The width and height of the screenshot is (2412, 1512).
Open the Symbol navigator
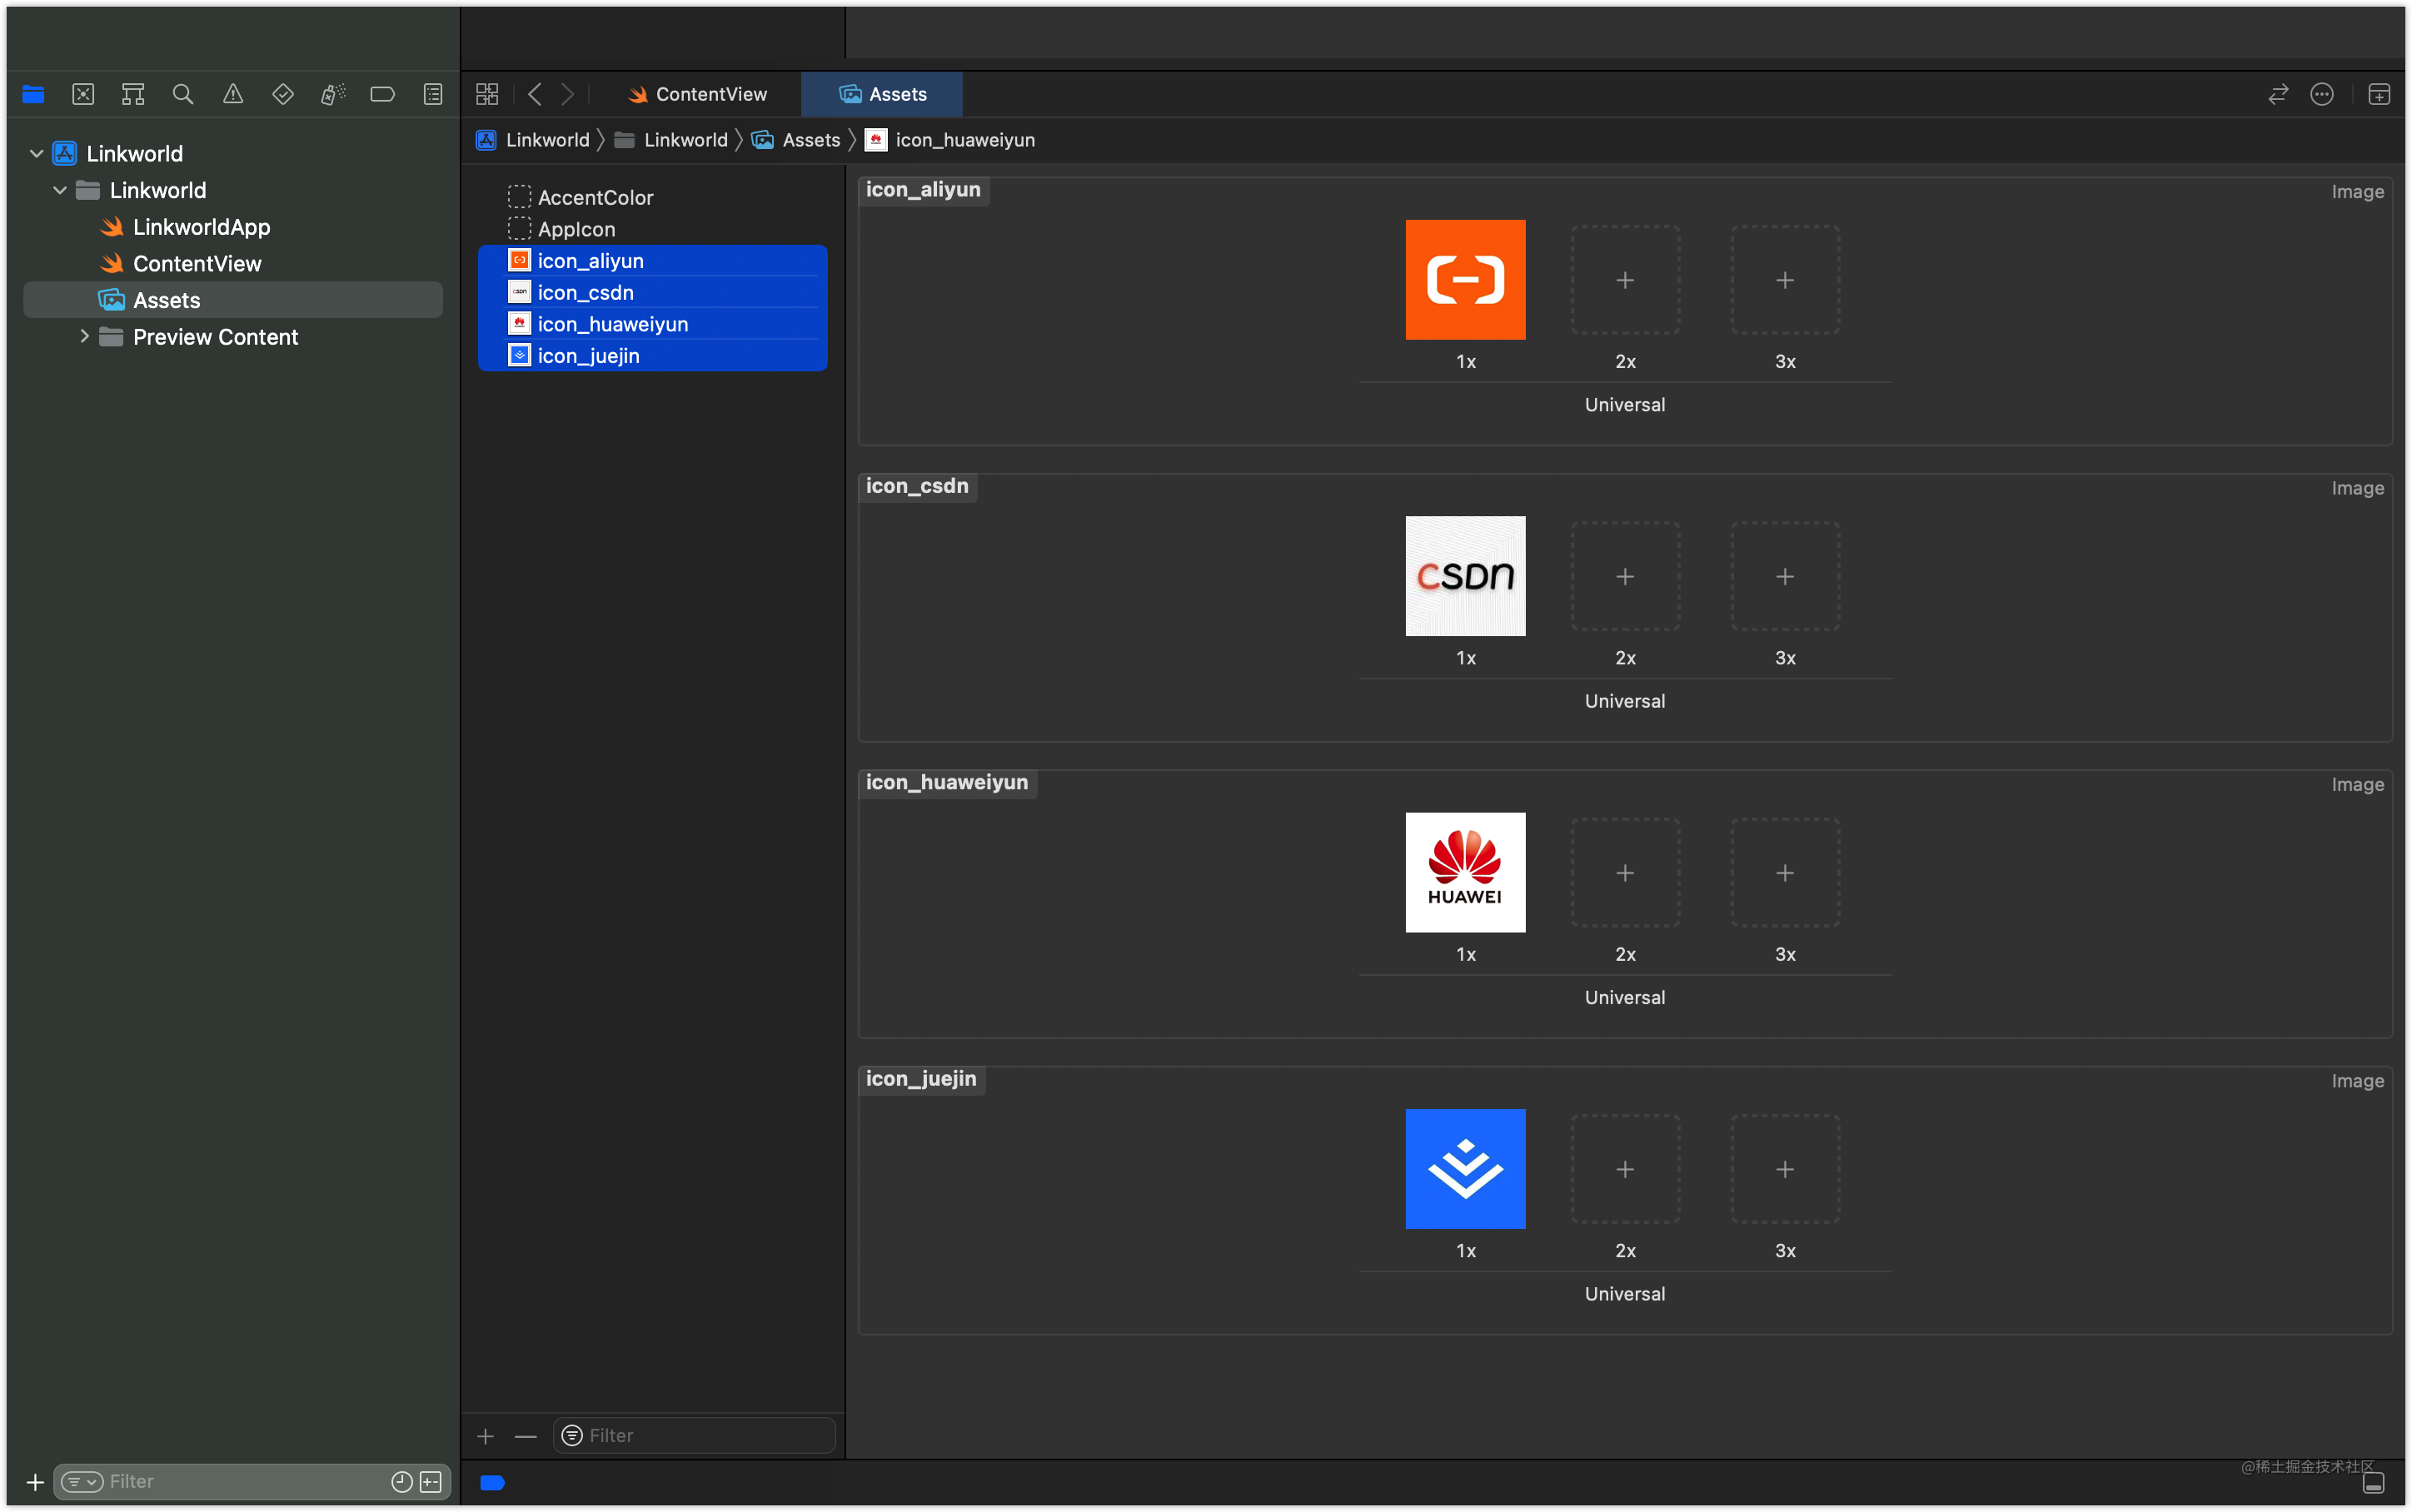click(x=133, y=94)
